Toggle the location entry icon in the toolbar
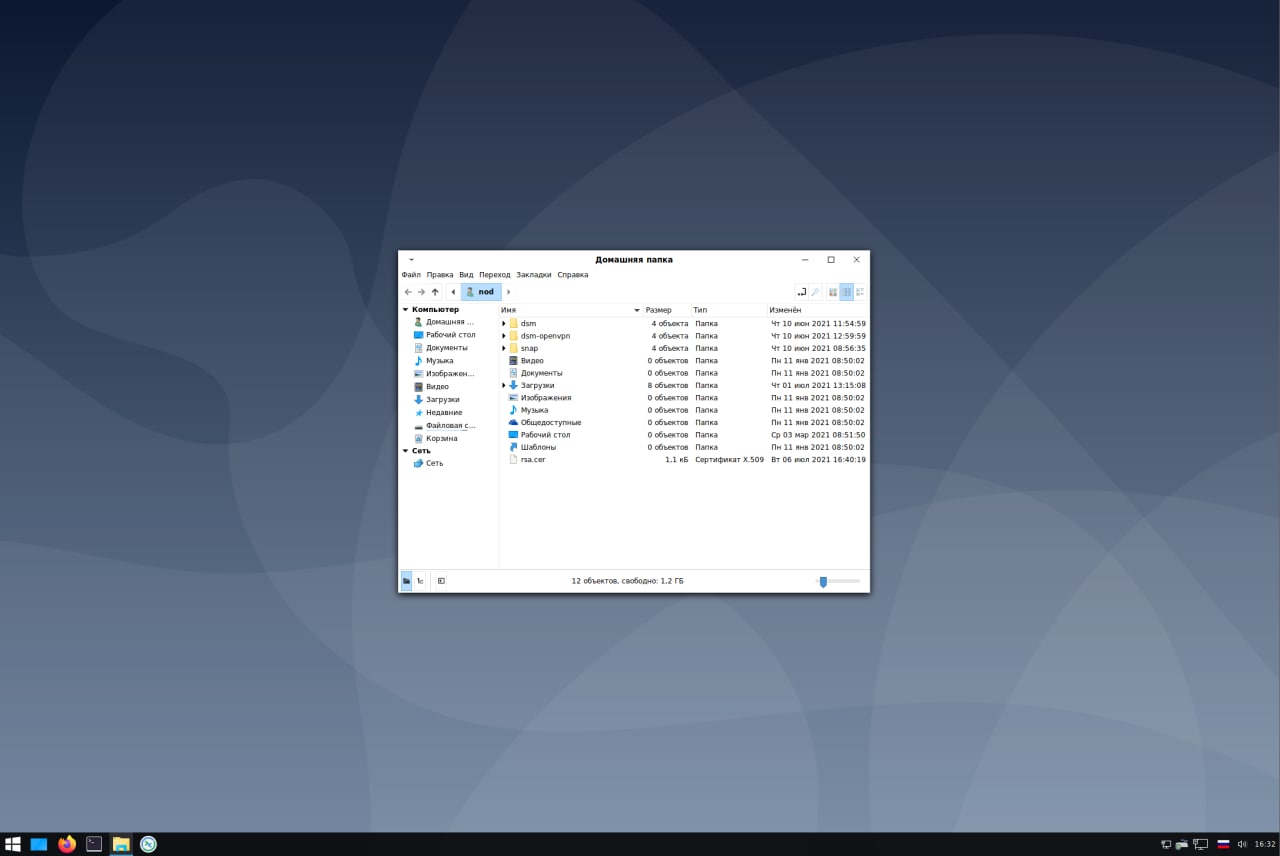 click(801, 292)
